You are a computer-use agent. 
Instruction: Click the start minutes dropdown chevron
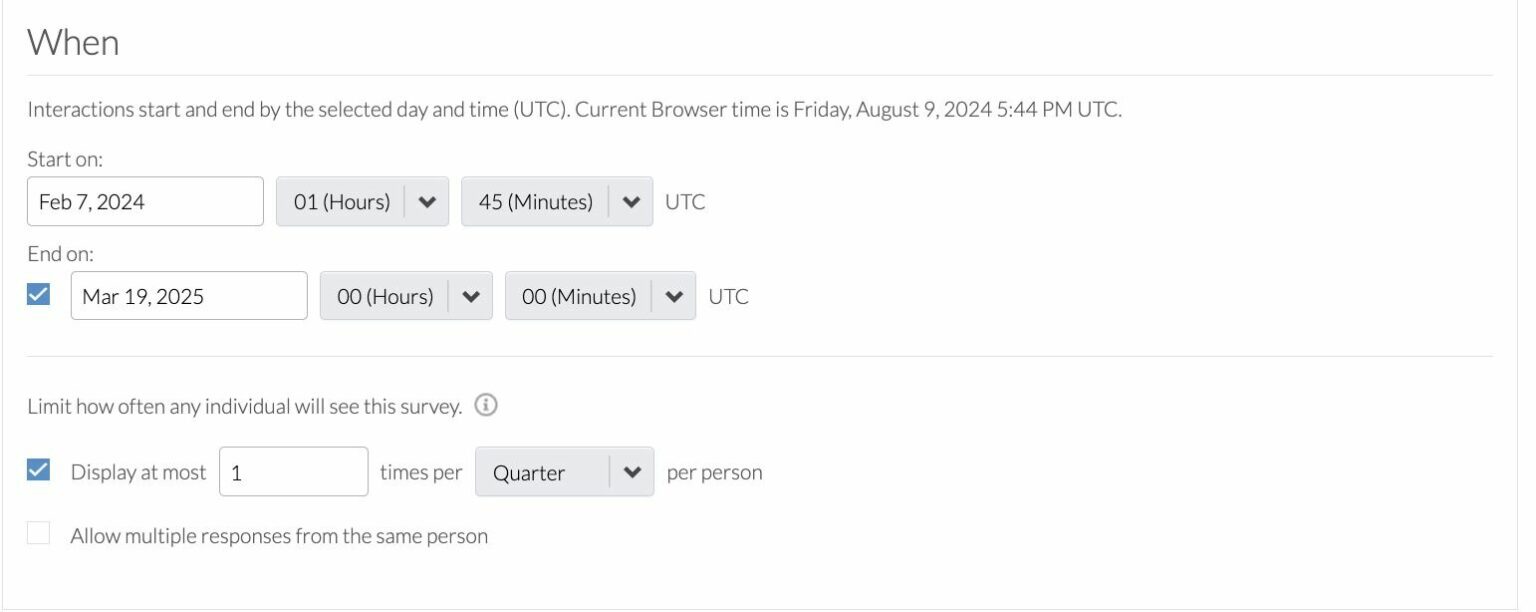tap(631, 200)
